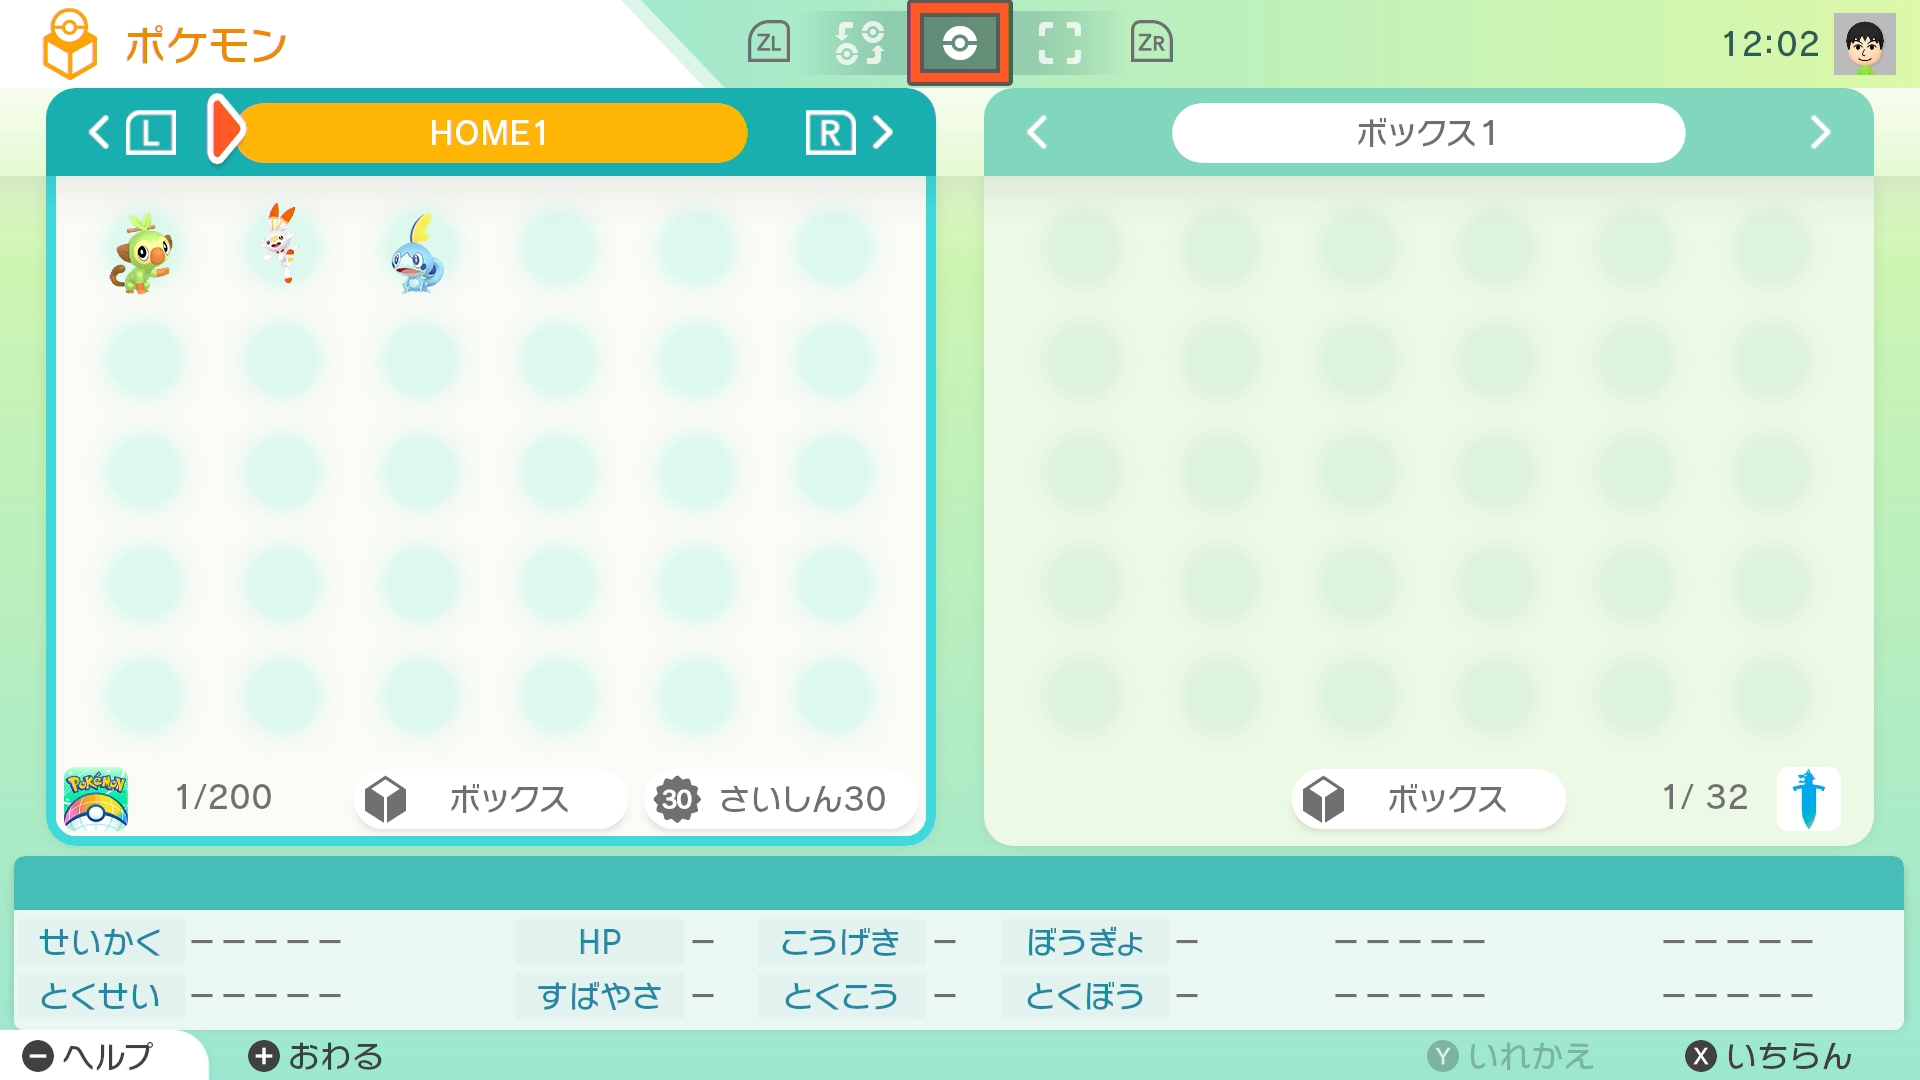Open the HOME1 box name tab

pos(489,133)
